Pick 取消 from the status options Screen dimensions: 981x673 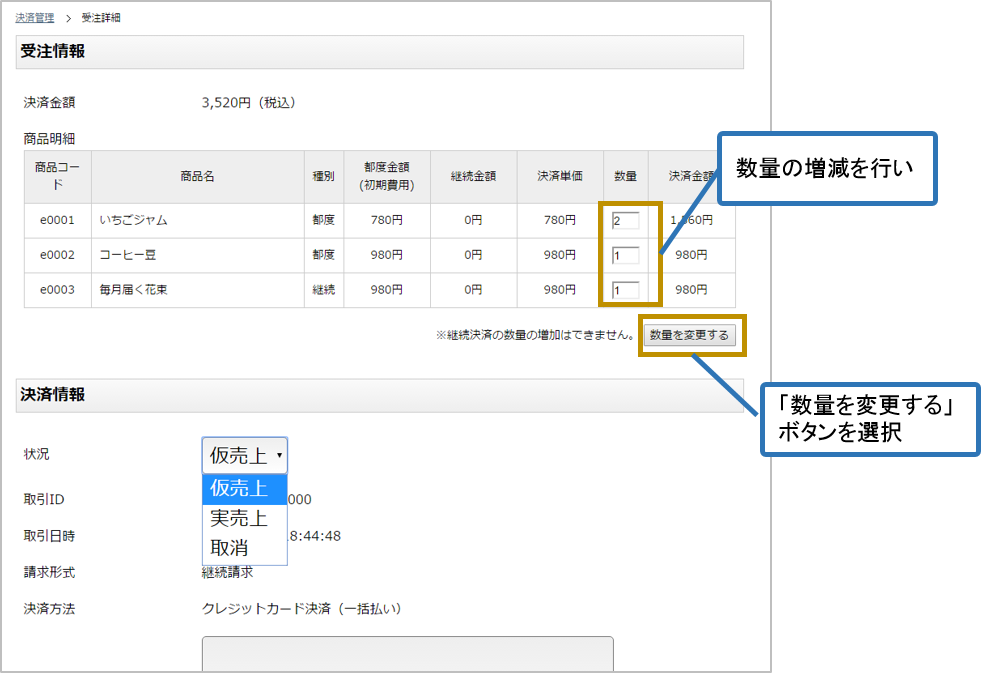click(230, 548)
